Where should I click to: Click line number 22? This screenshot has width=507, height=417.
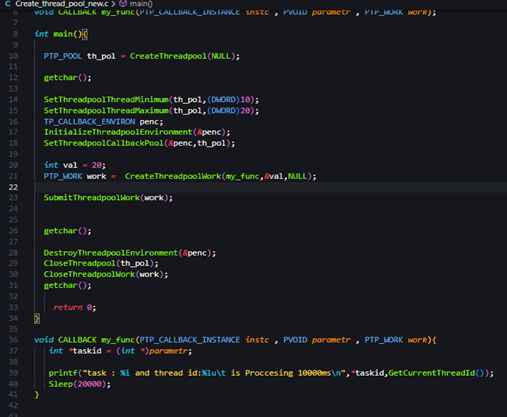[x=13, y=187]
